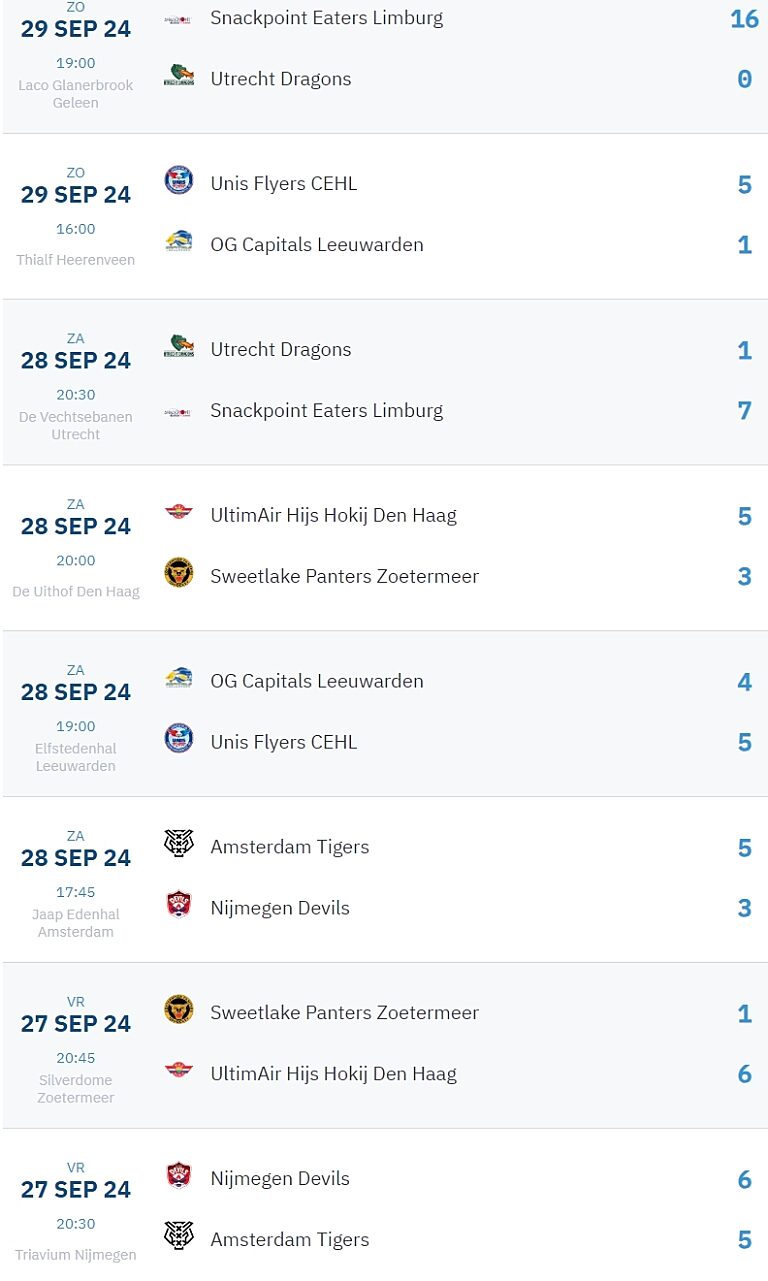Viewport: 768px width, 1281px height.
Task: Open Utrecht Dragons name in Laco Glanerbrook match
Action: (x=280, y=79)
